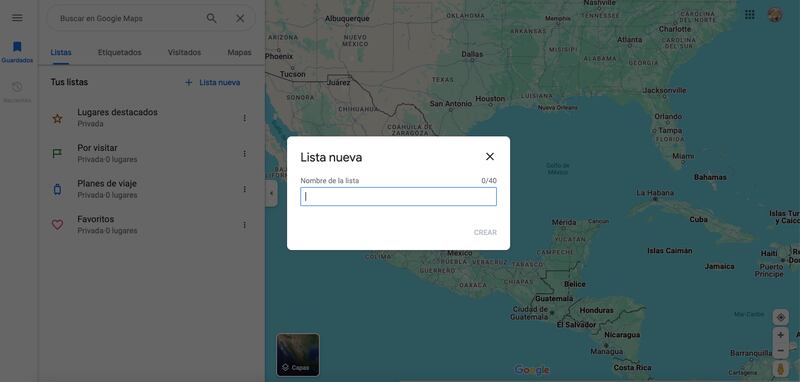800x382 pixels.
Task: Click the Guardados bookmark icon
Action: 17,47
